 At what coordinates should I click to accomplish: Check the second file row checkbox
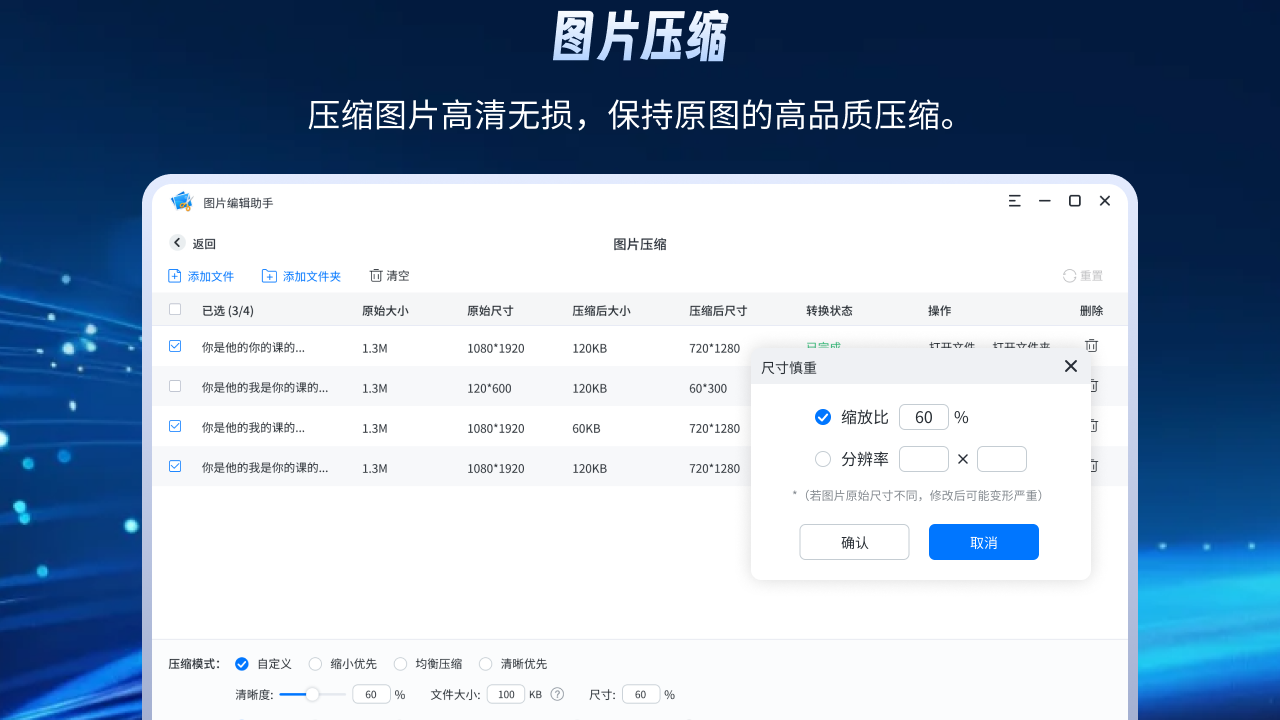click(175, 386)
